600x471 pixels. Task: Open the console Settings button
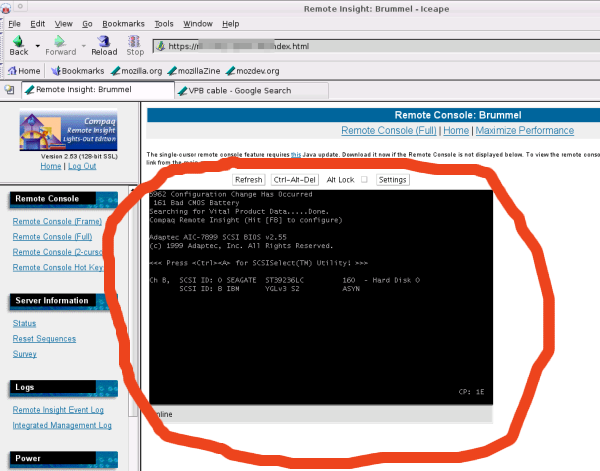pyautogui.click(x=392, y=179)
